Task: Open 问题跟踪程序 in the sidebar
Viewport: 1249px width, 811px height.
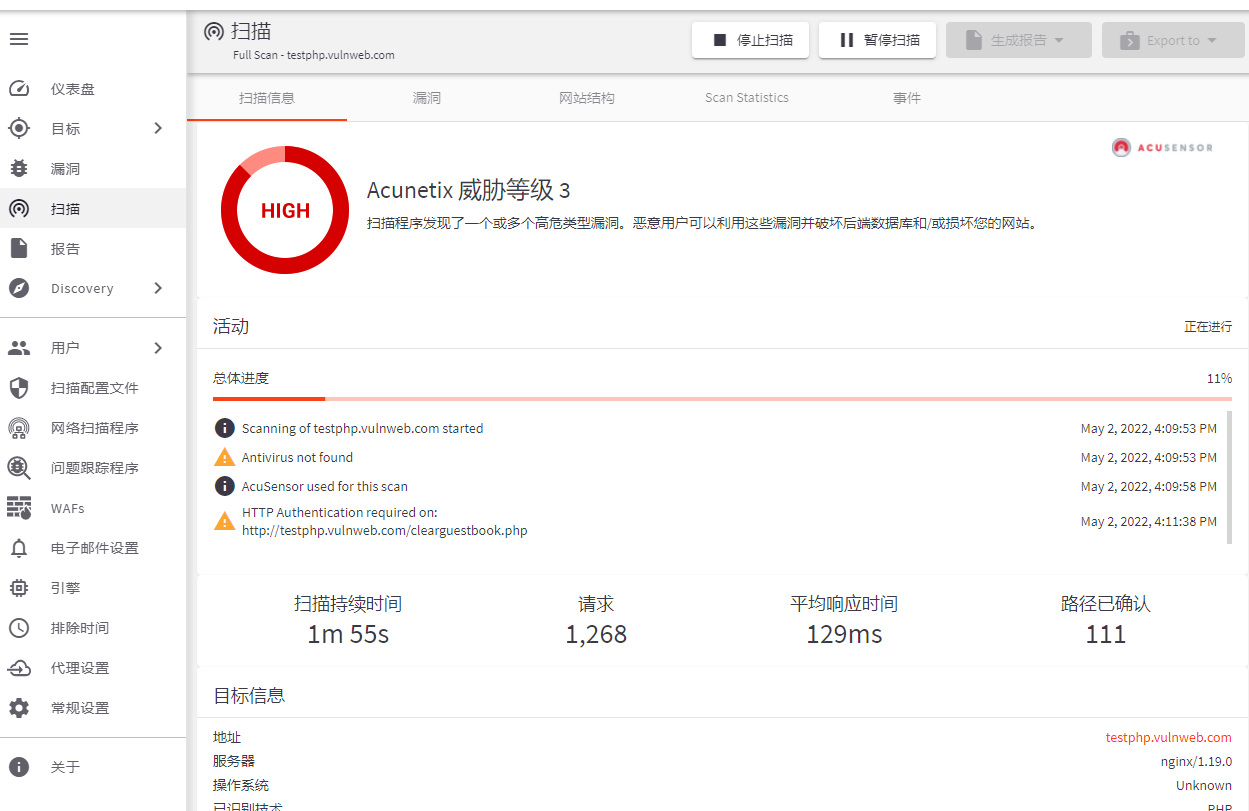Action: 93,468
